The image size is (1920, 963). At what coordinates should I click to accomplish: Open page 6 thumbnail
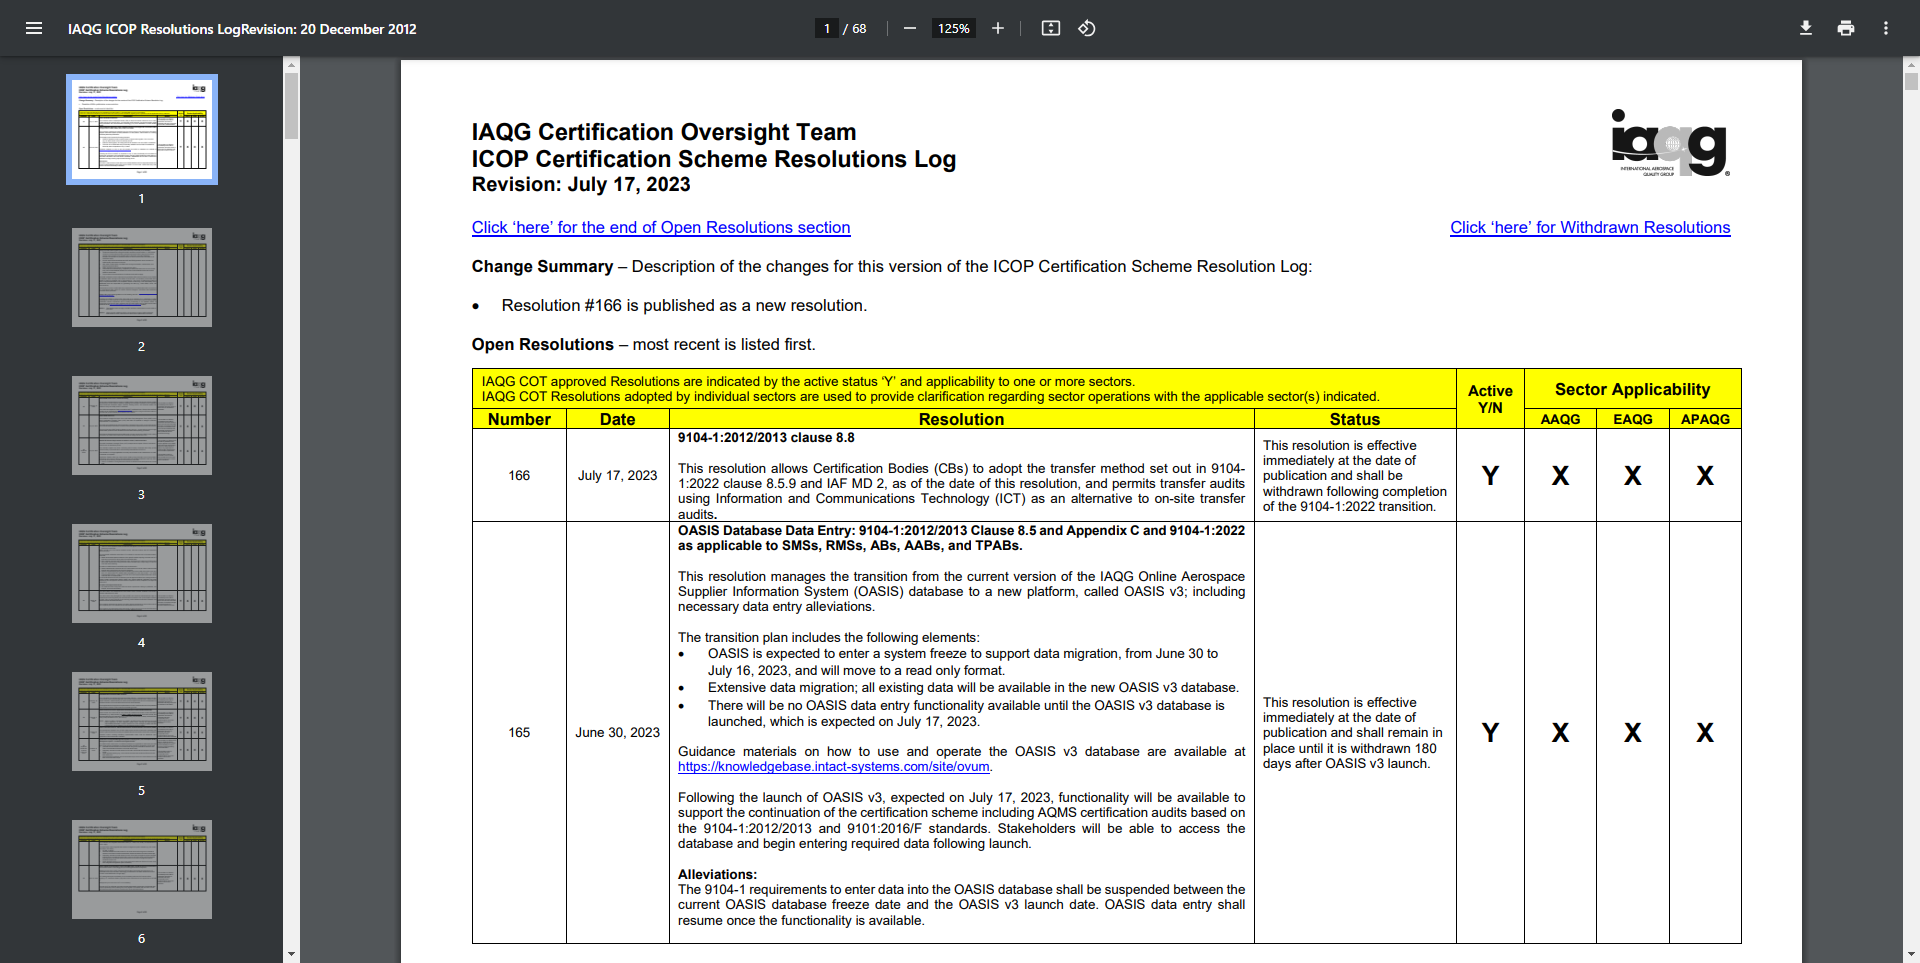[x=142, y=869]
